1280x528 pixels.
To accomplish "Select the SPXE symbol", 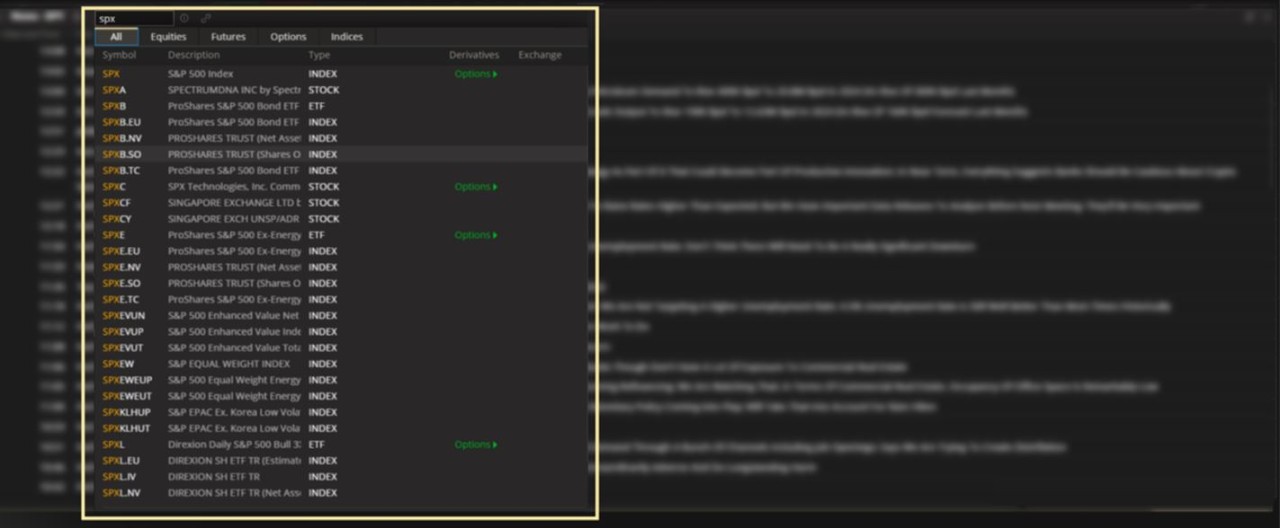I will coord(114,235).
